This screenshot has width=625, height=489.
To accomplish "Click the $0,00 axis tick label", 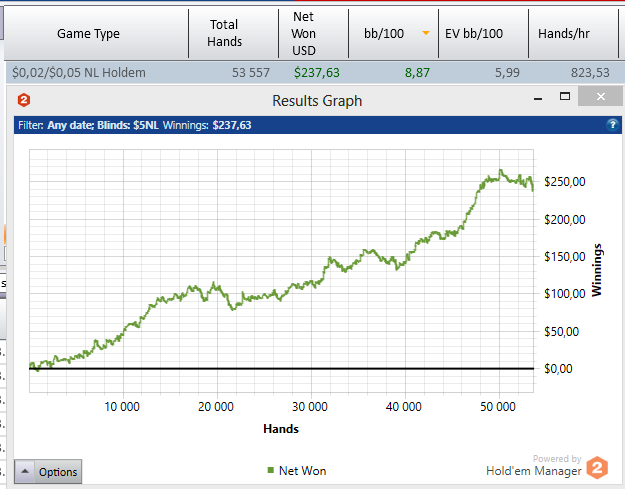I will coord(558,369).
